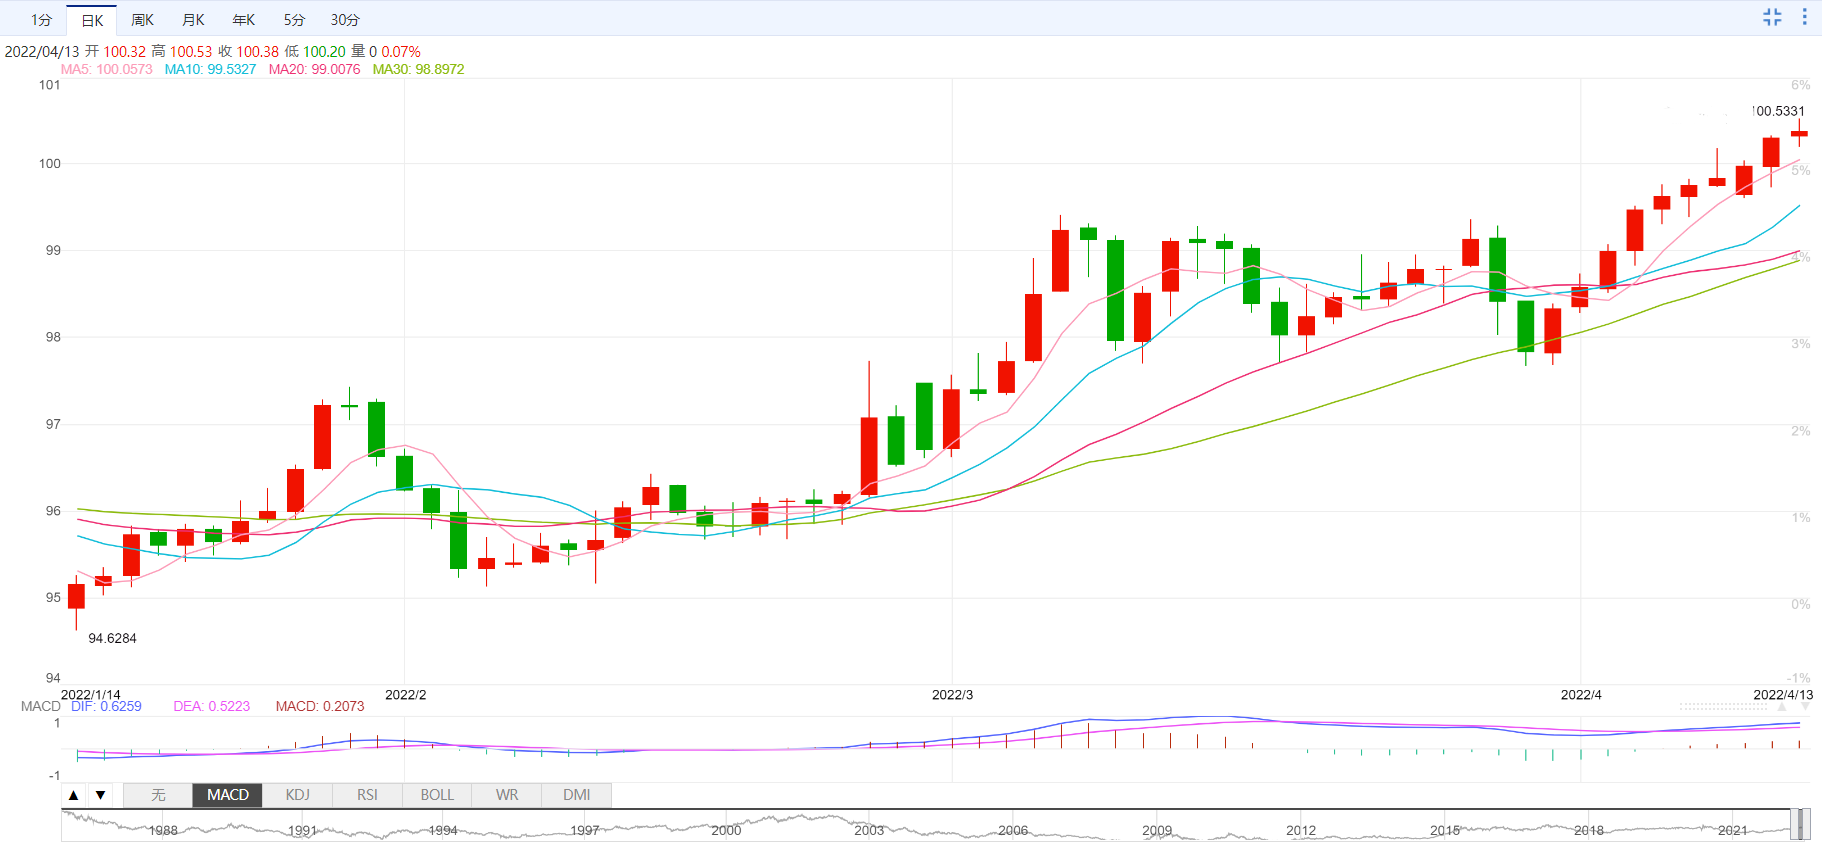The image size is (1822, 857).
Task: Click the up arrow indicator button
Action: click(x=74, y=795)
